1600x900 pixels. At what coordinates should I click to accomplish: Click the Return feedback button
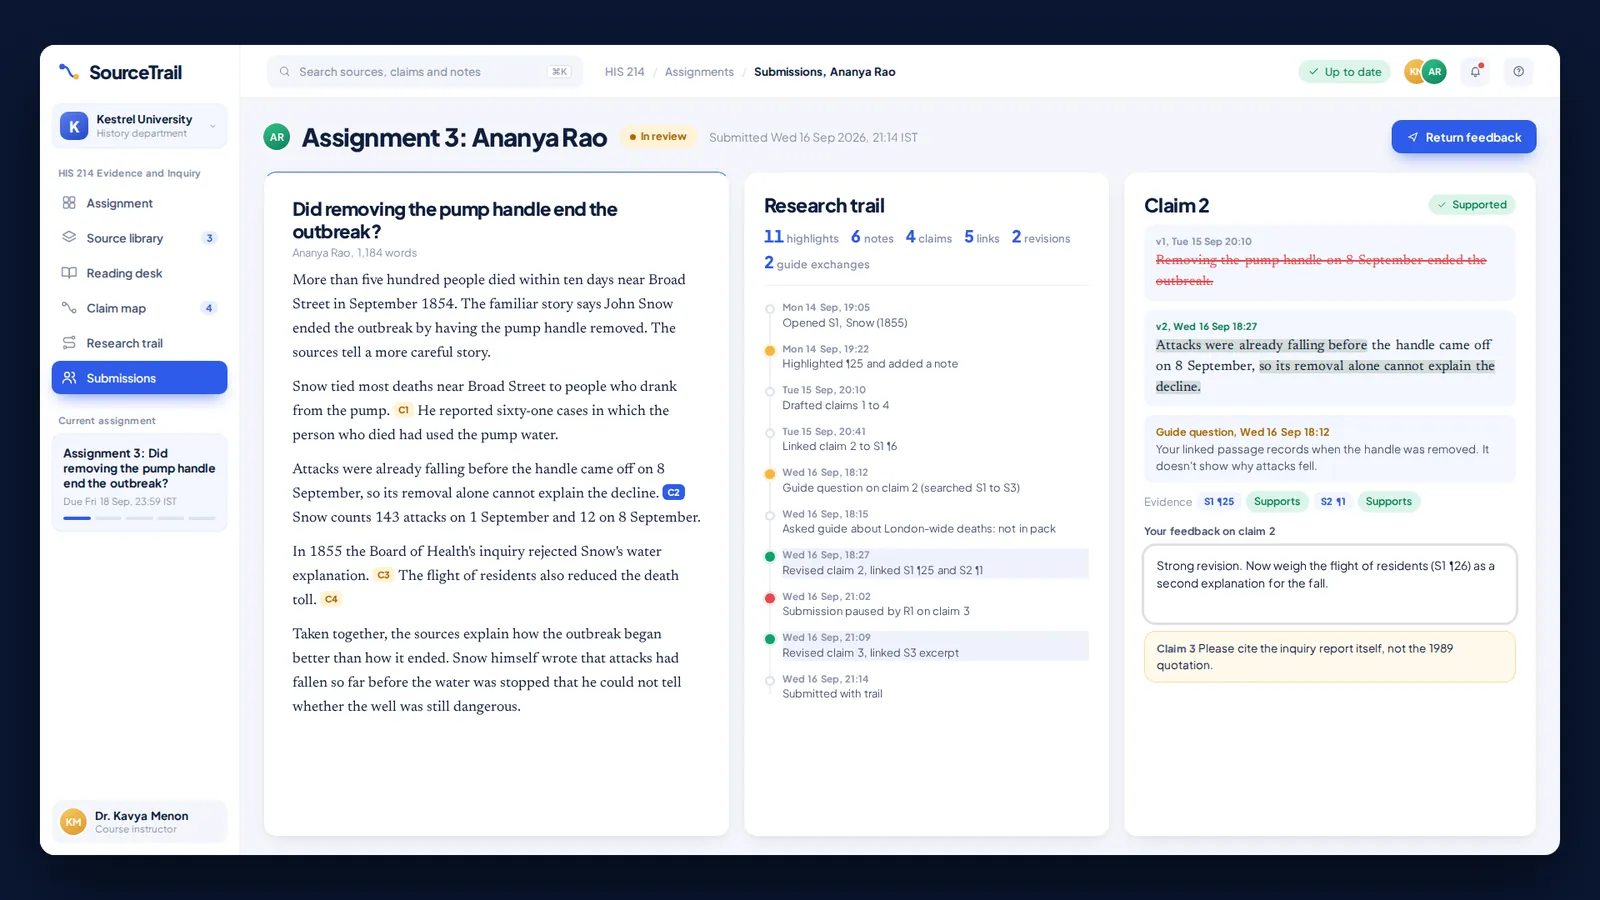1463,137
